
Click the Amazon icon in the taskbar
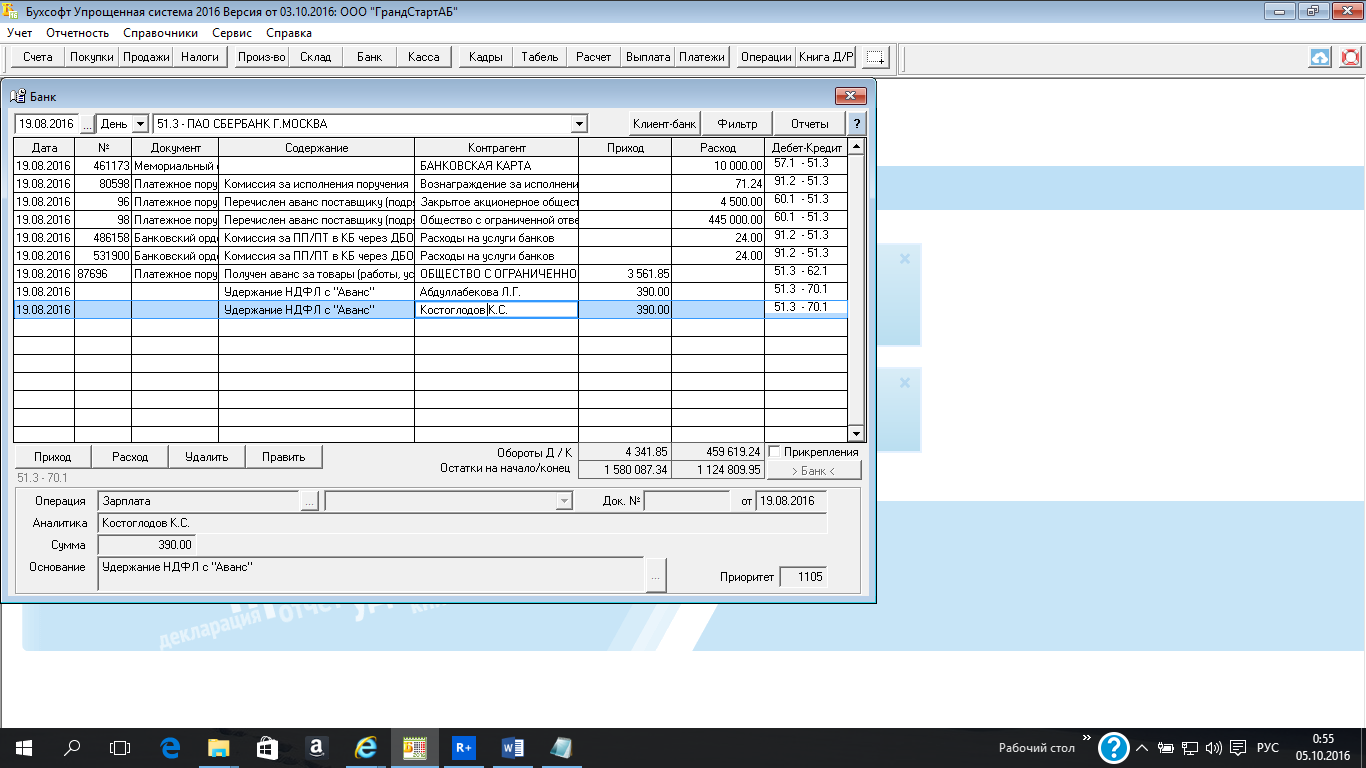(x=316, y=747)
